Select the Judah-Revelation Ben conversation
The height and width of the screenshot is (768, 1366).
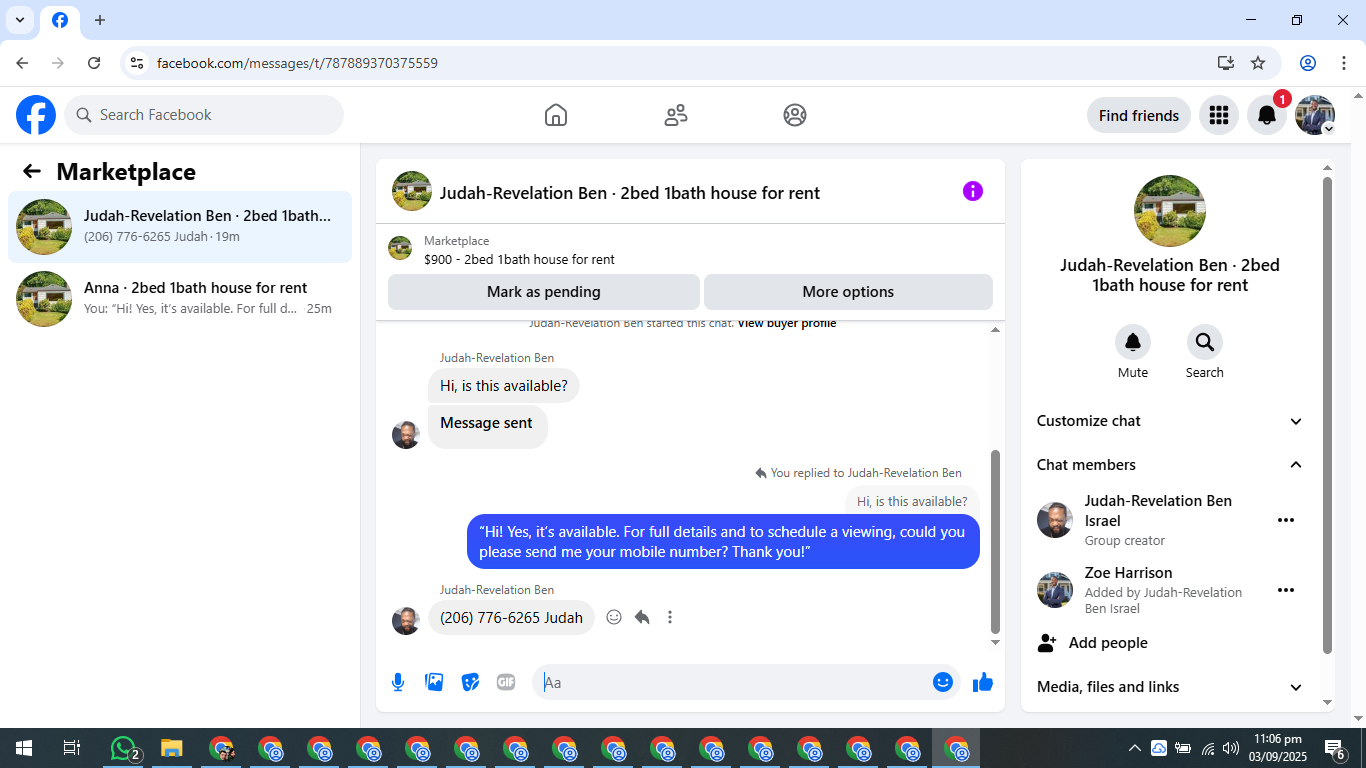(x=180, y=227)
